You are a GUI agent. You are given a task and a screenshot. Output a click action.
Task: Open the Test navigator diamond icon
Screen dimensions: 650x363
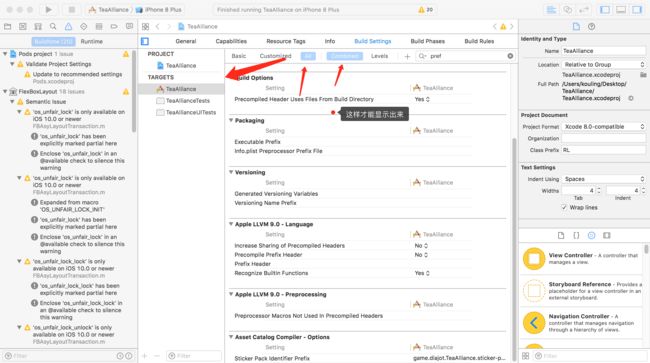(83, 27)
